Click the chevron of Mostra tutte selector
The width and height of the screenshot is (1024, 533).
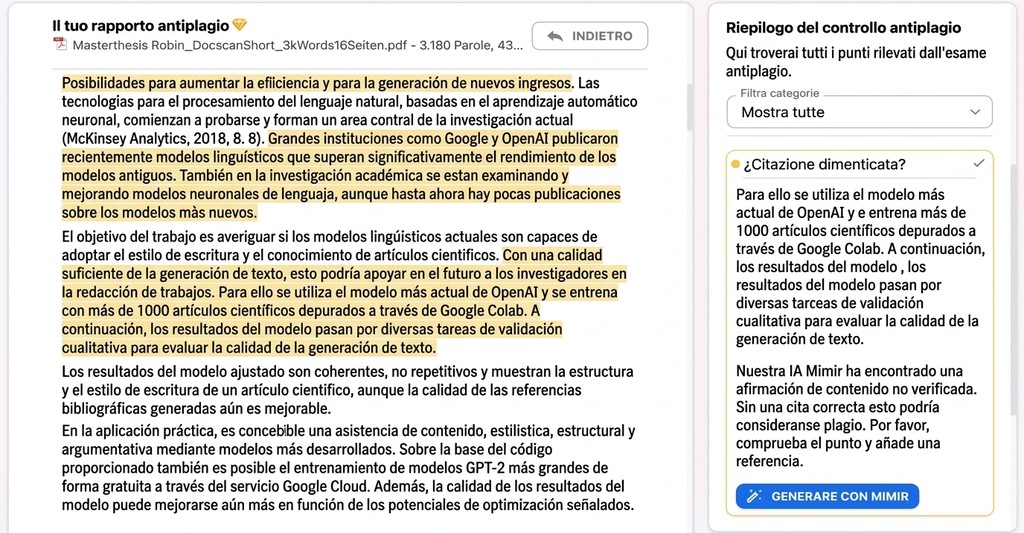975,112
